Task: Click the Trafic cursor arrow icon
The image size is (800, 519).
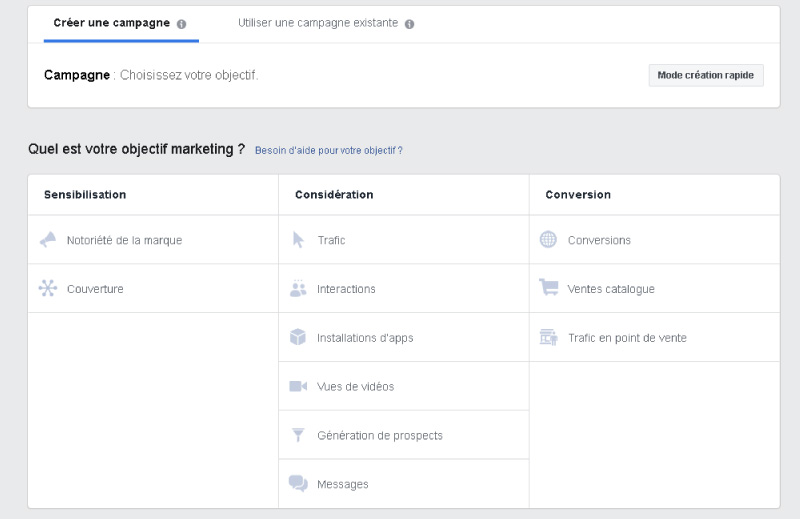Action: click(298, 240)
